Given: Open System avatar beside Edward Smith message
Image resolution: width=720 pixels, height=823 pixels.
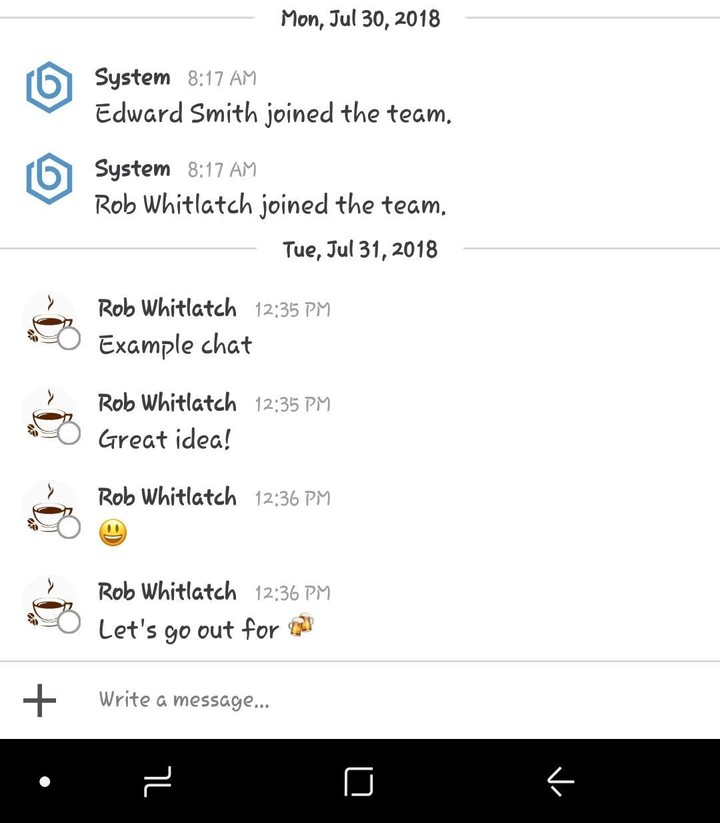Looking at the screenshot, I should [49, 87].
